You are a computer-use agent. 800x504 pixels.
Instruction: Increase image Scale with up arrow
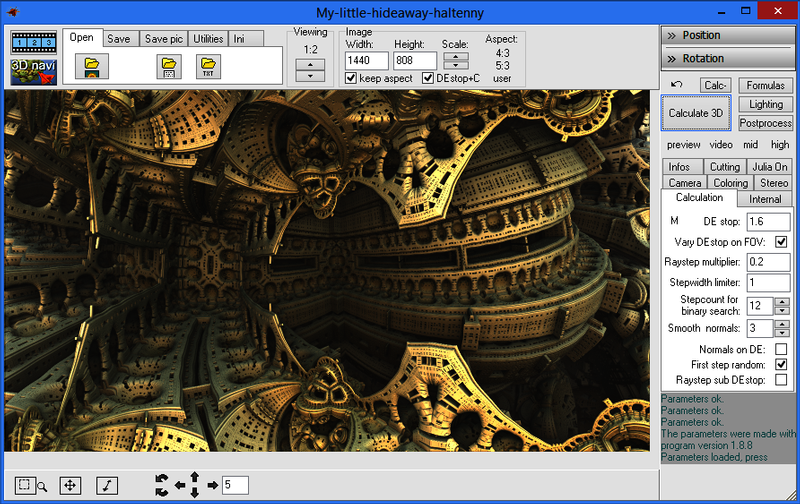(x=456, y=57)
